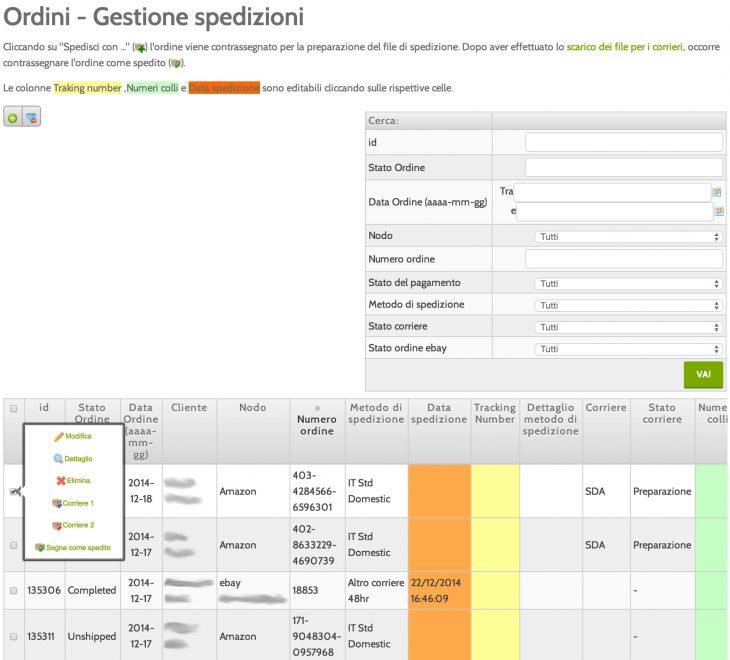This screenshot has height=660, width=730.
Task: Click order number 18853
Action: point(305,590)
